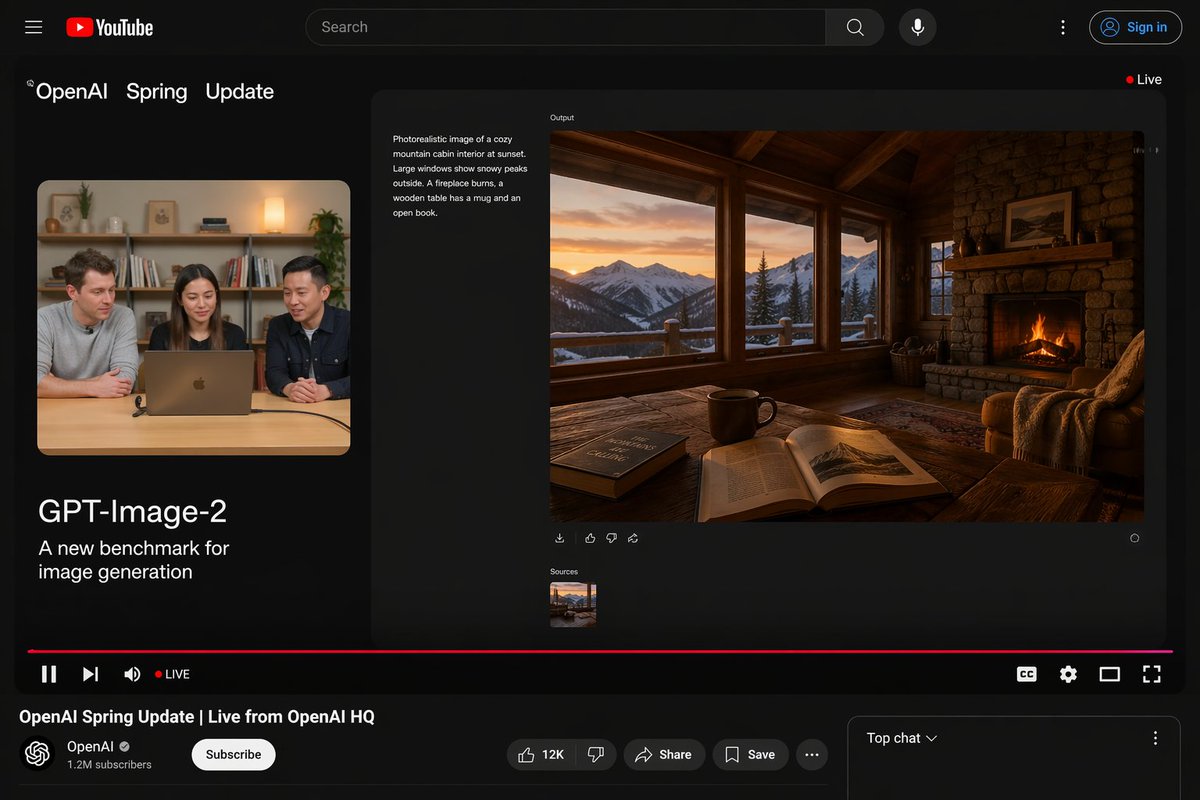The width and height of the screenshot is (1200, 800).
Task: Click share arrow icon under generated image
Action: click(633, 538)
